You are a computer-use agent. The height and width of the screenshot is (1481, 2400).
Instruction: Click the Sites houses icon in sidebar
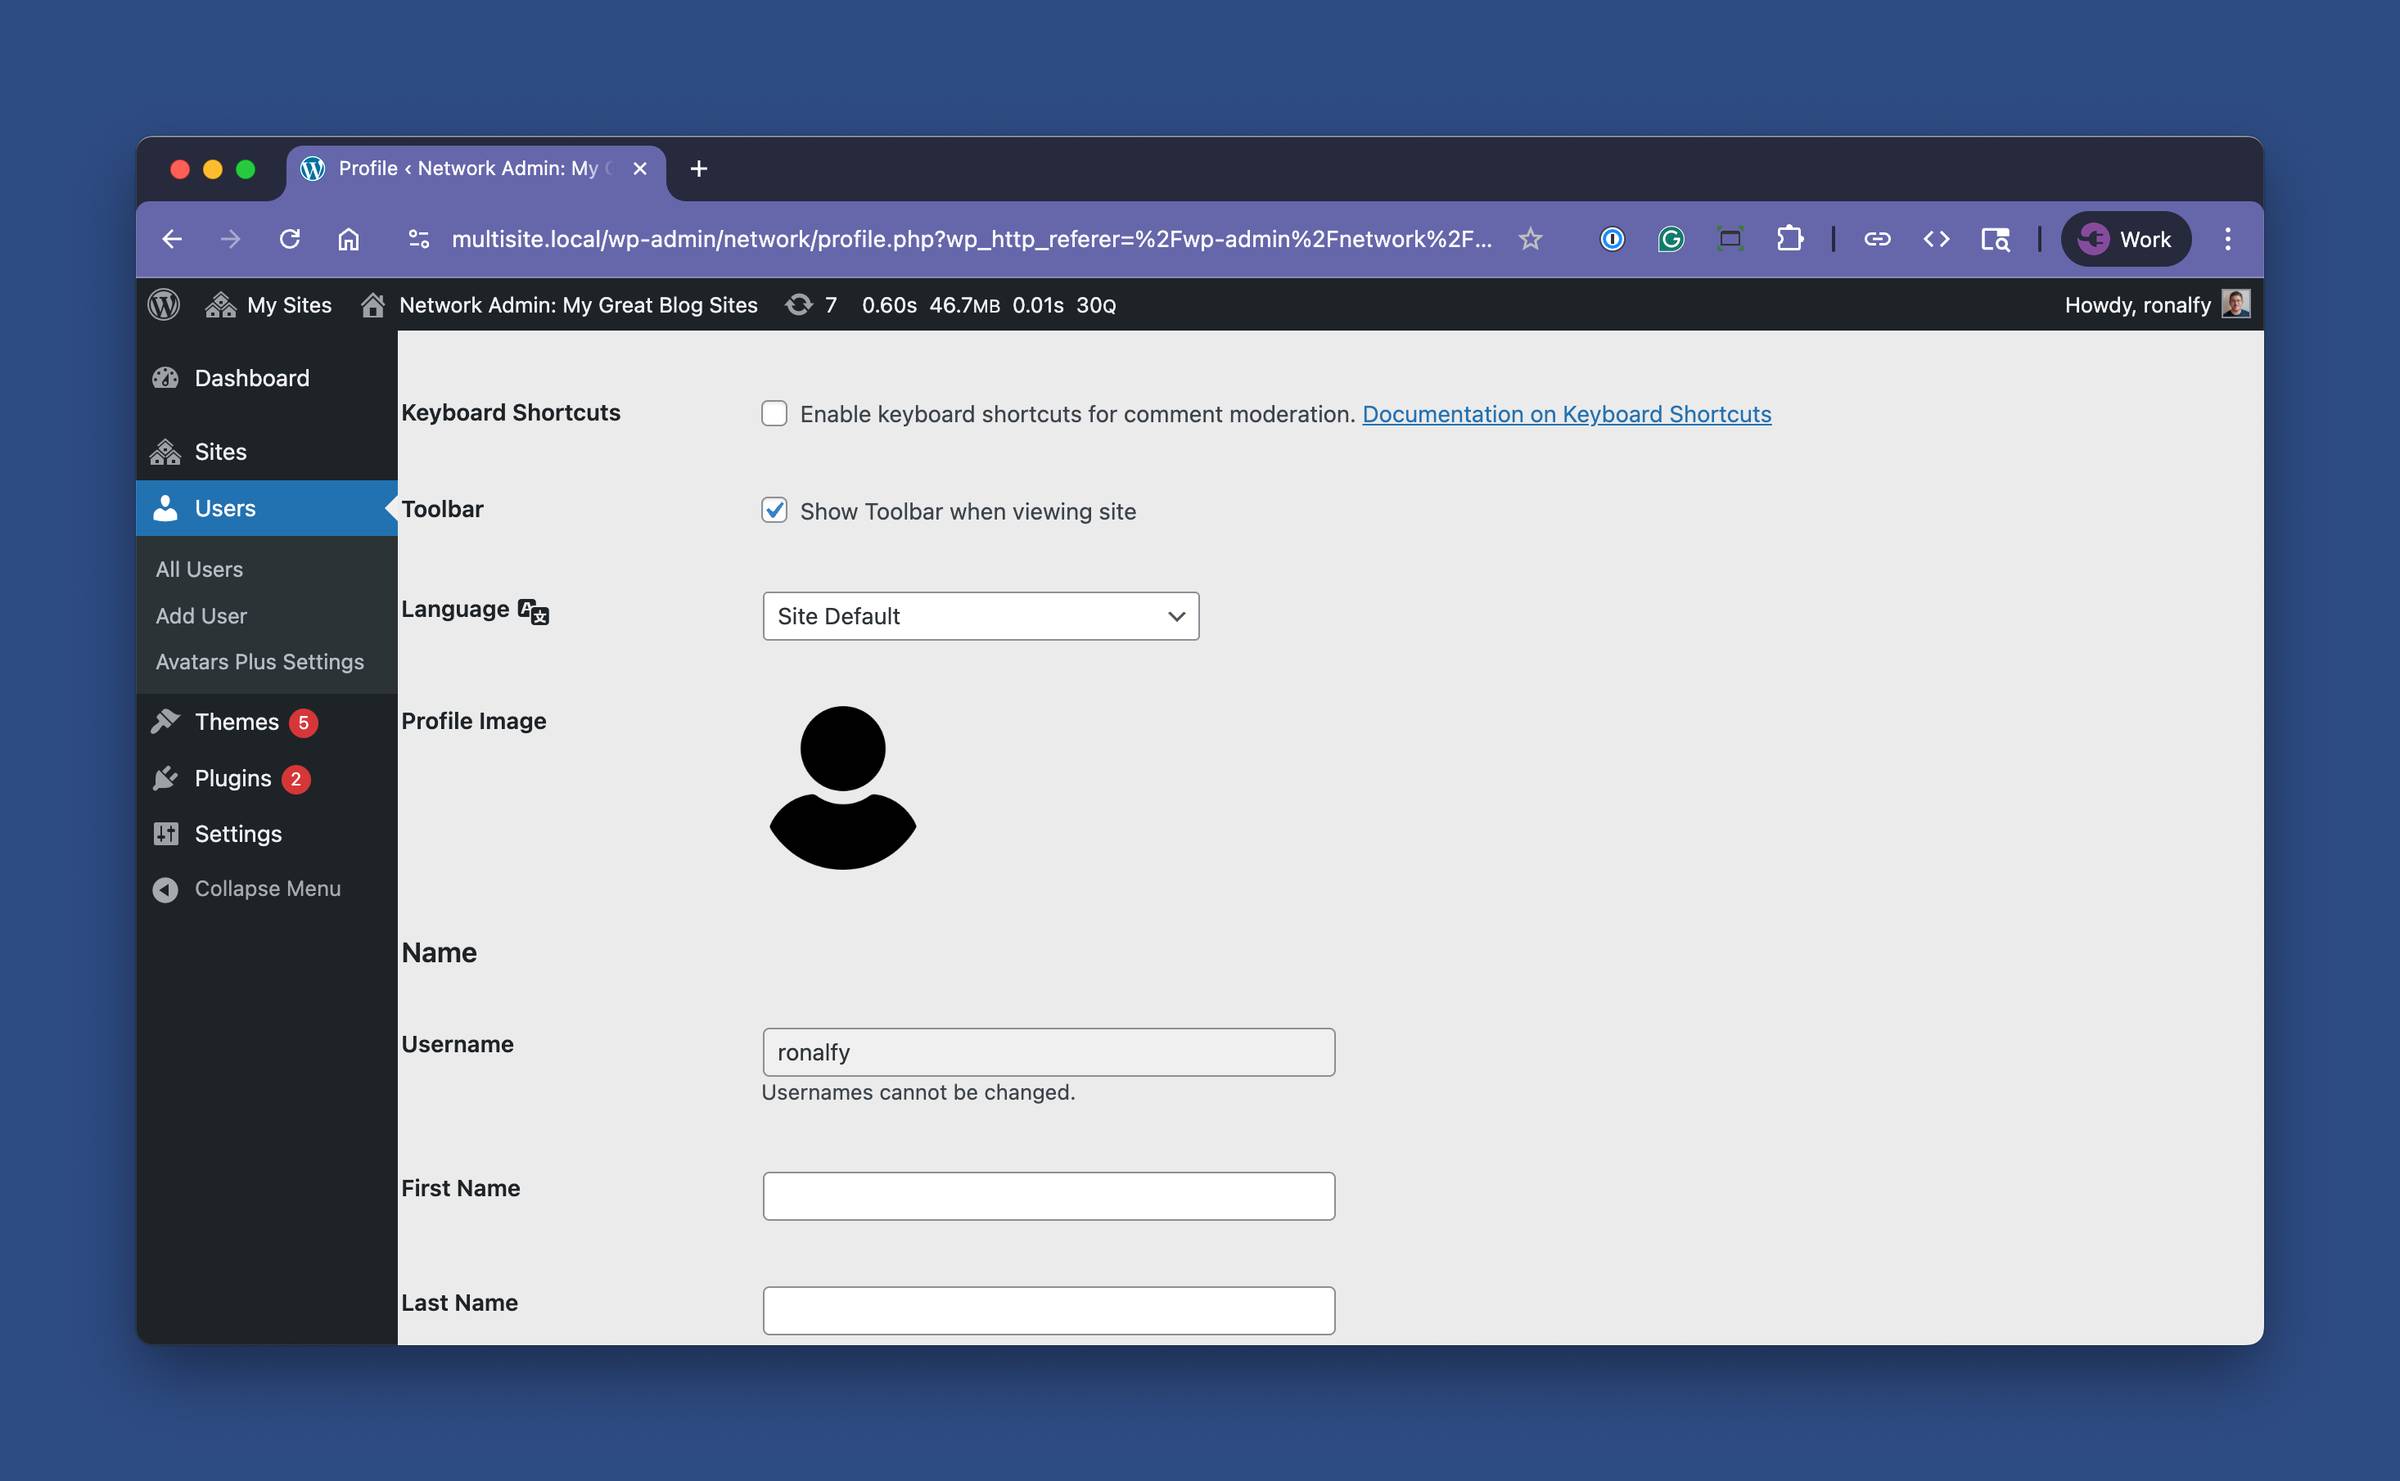tap(165, 452)
